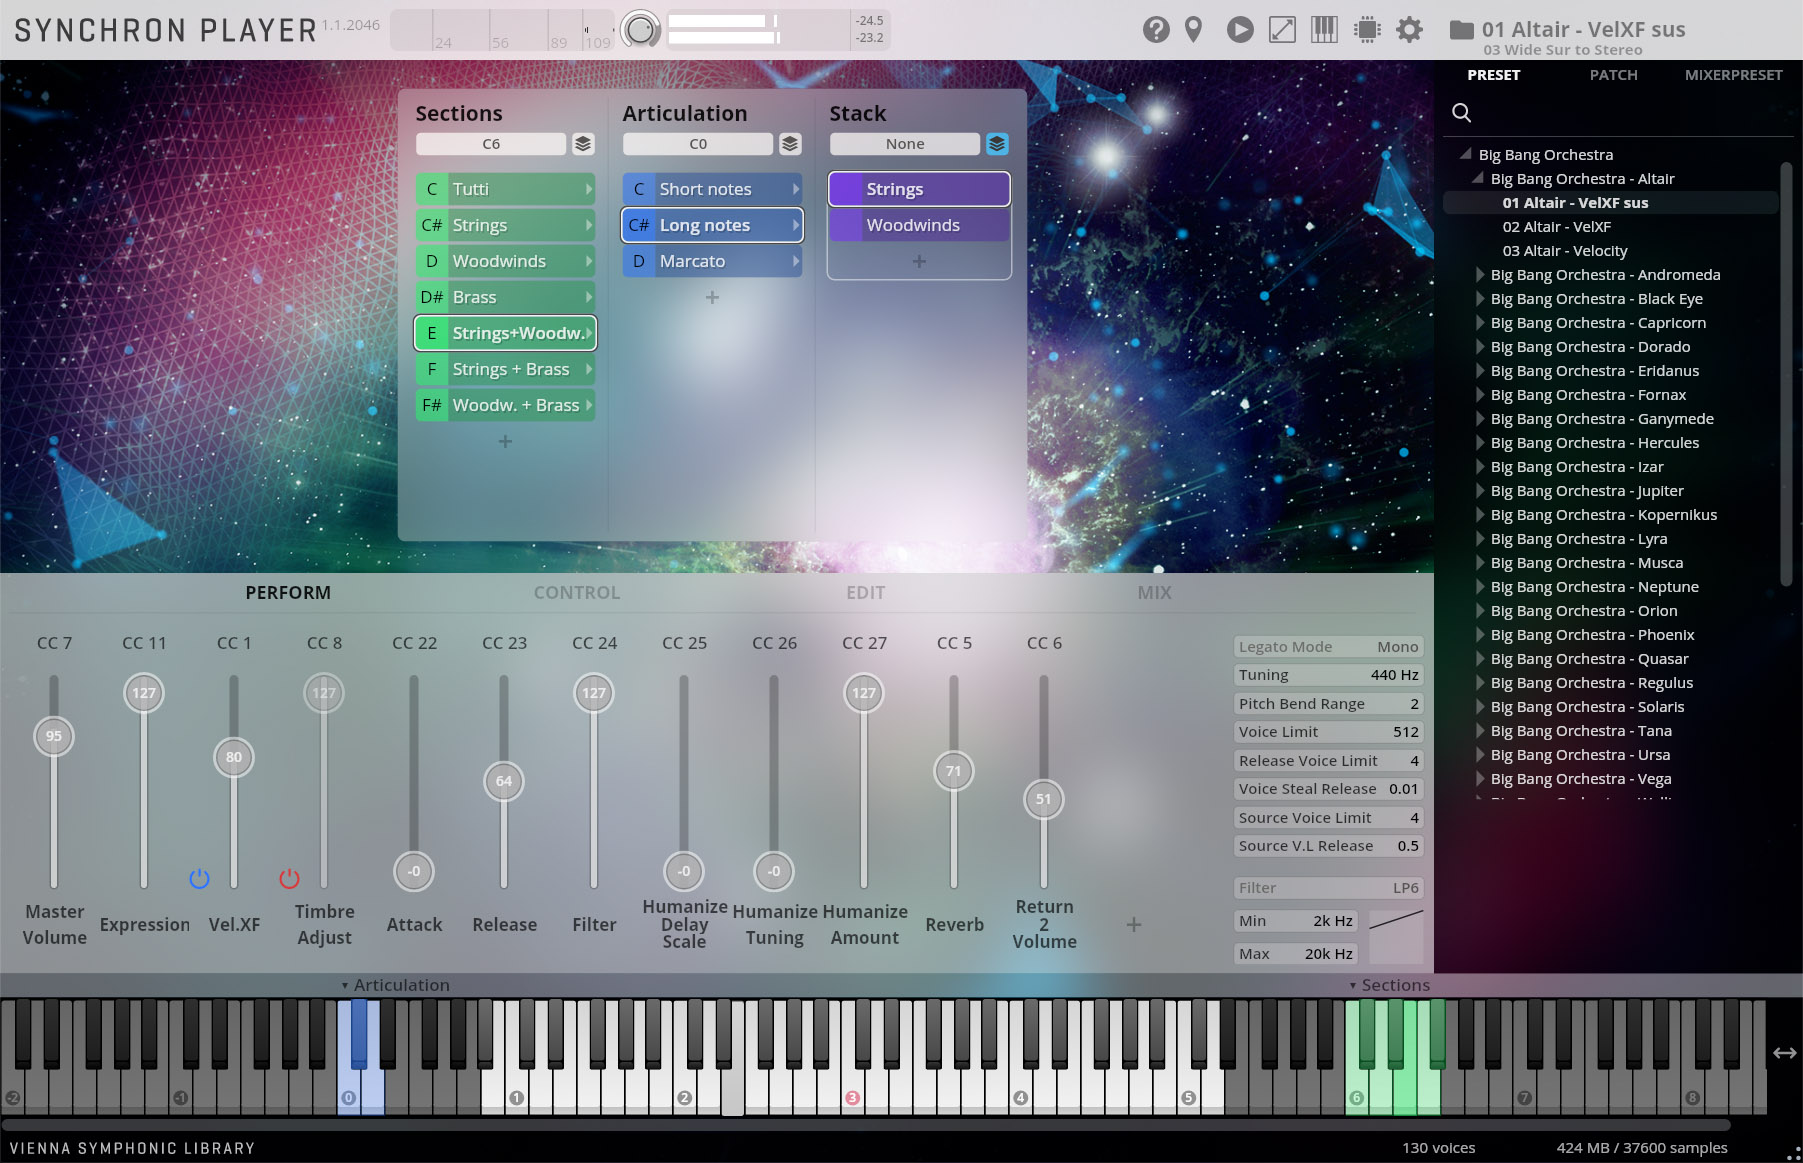Select the Woodwinds stack slot
Screen dimensions: 1803x1163
click(x=919, y=225)
